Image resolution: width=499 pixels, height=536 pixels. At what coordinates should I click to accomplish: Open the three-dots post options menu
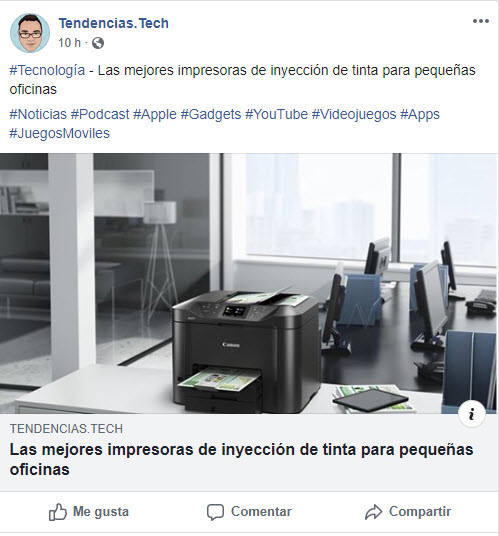pyautogui.click(x=481, y=21)
